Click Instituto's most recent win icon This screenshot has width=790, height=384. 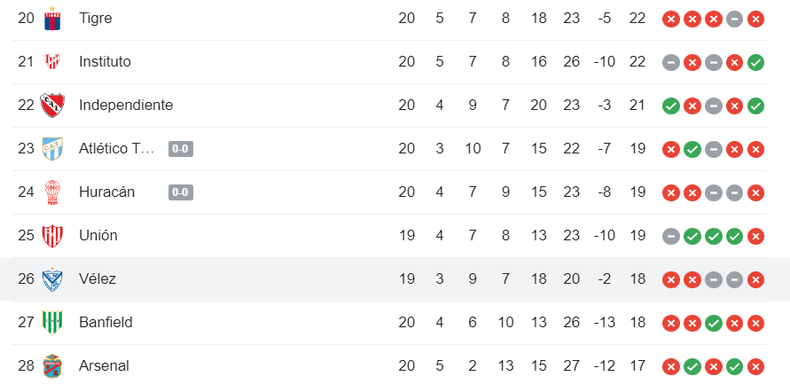pos(756,62)
